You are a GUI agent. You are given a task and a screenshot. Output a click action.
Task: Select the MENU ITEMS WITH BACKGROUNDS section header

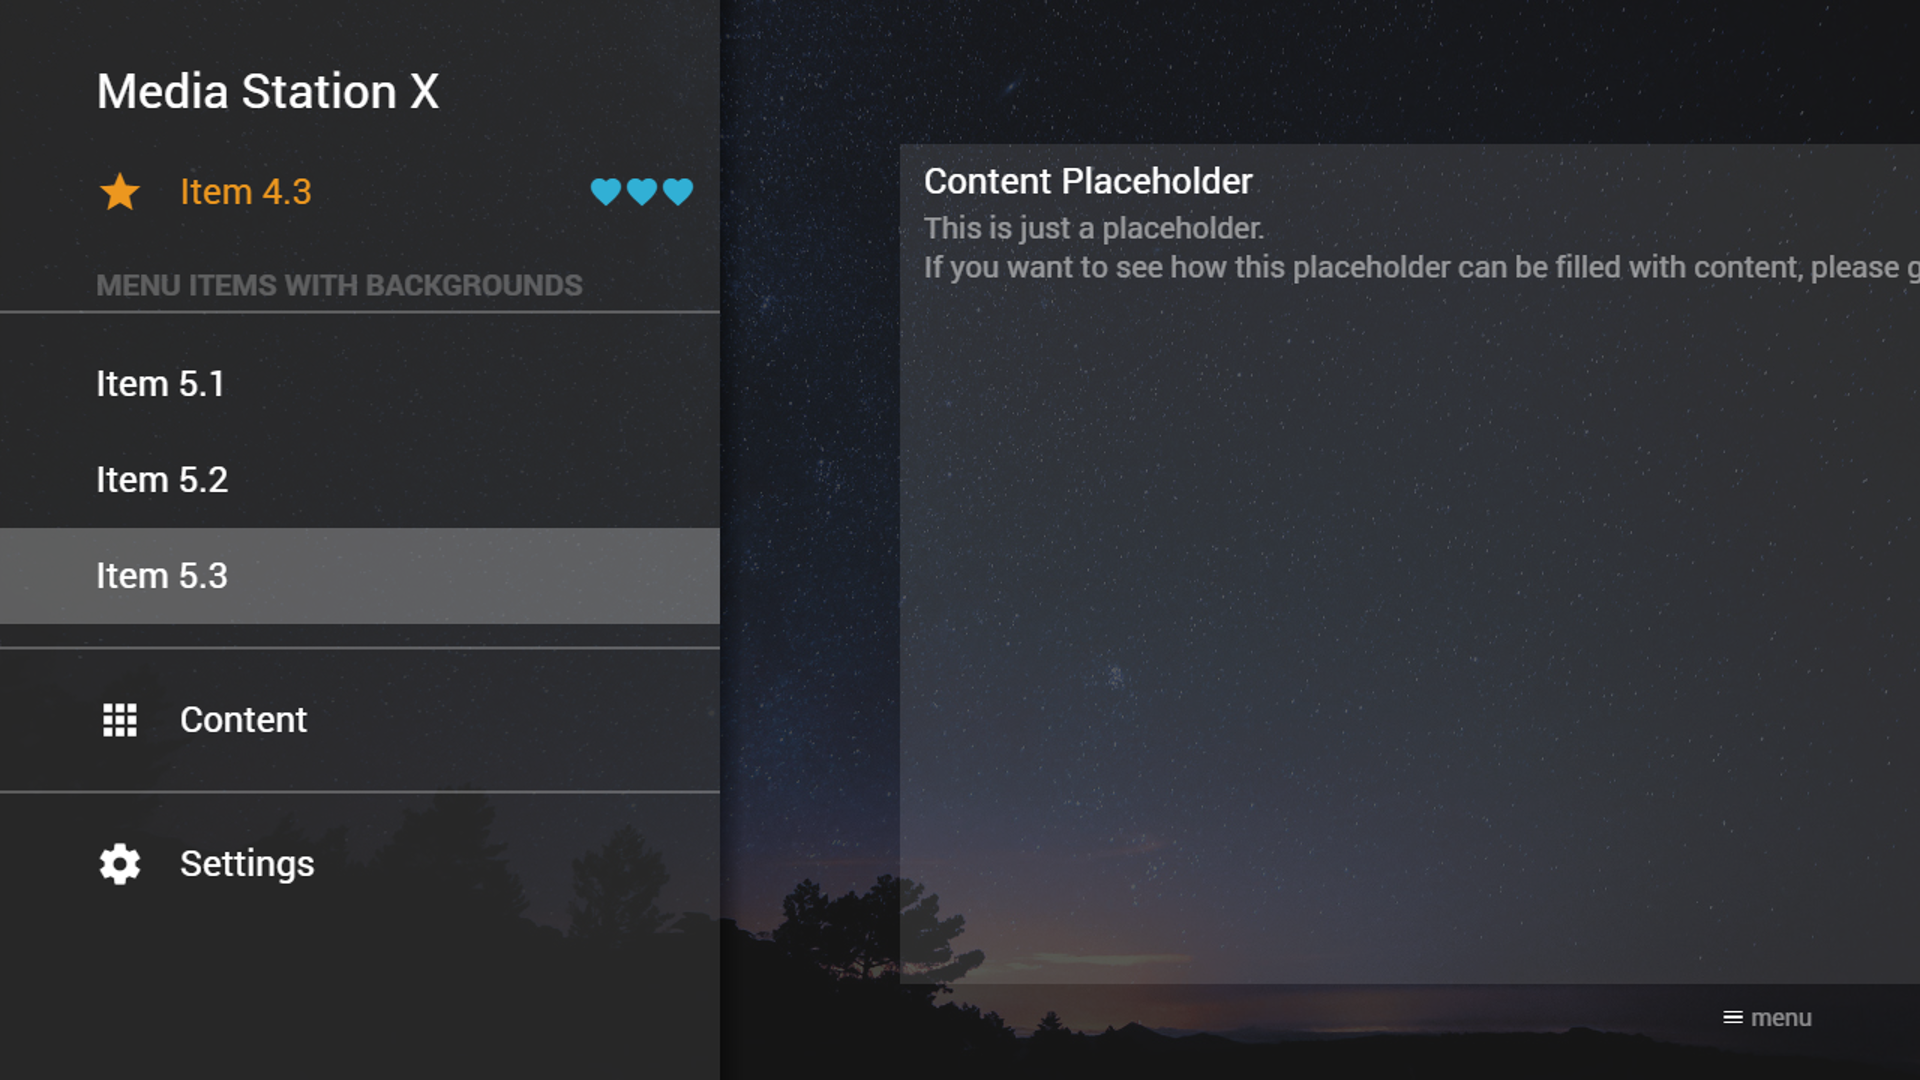340,284
